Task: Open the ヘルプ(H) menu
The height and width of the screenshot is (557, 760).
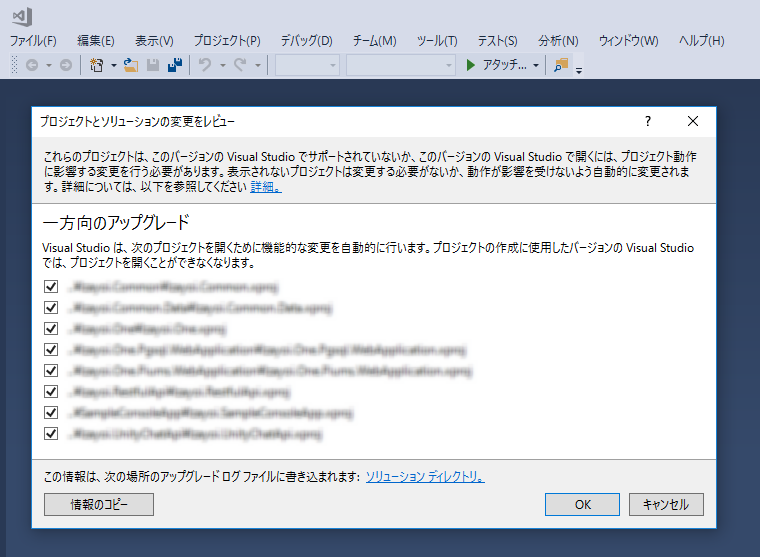Action: pos(702,41)
